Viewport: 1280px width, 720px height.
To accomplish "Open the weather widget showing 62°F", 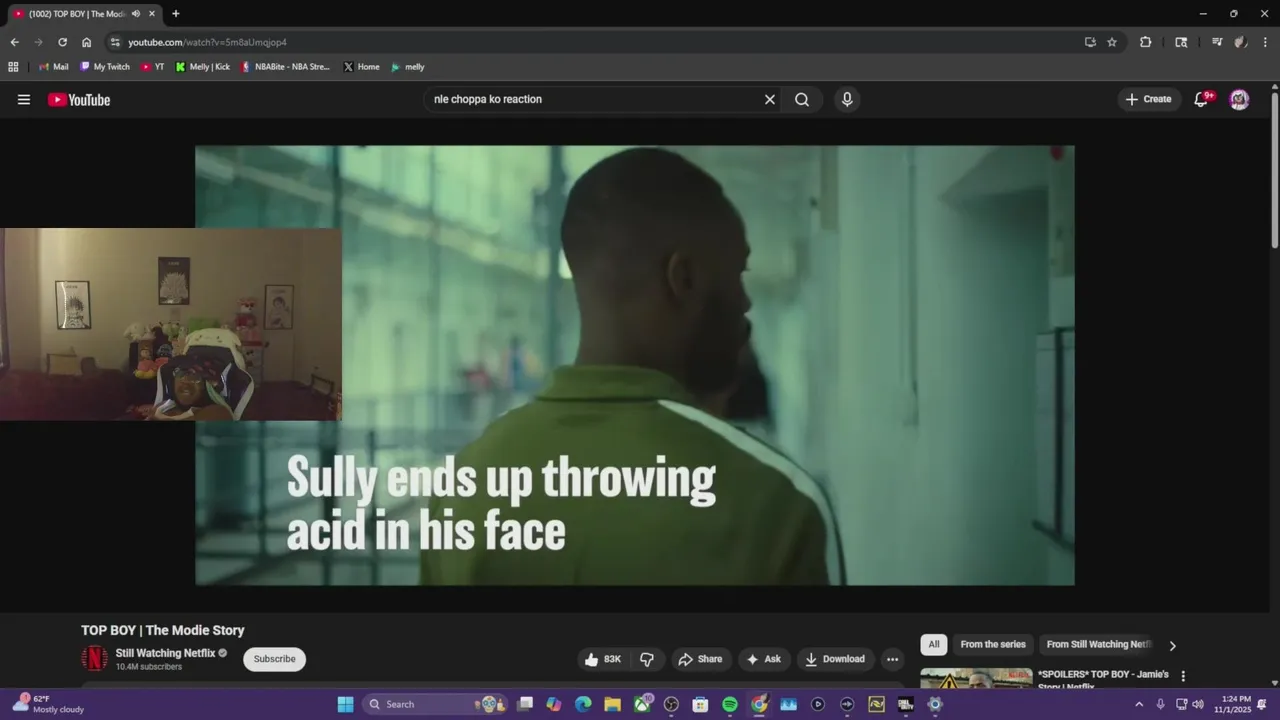I will [x=48, y=704].
